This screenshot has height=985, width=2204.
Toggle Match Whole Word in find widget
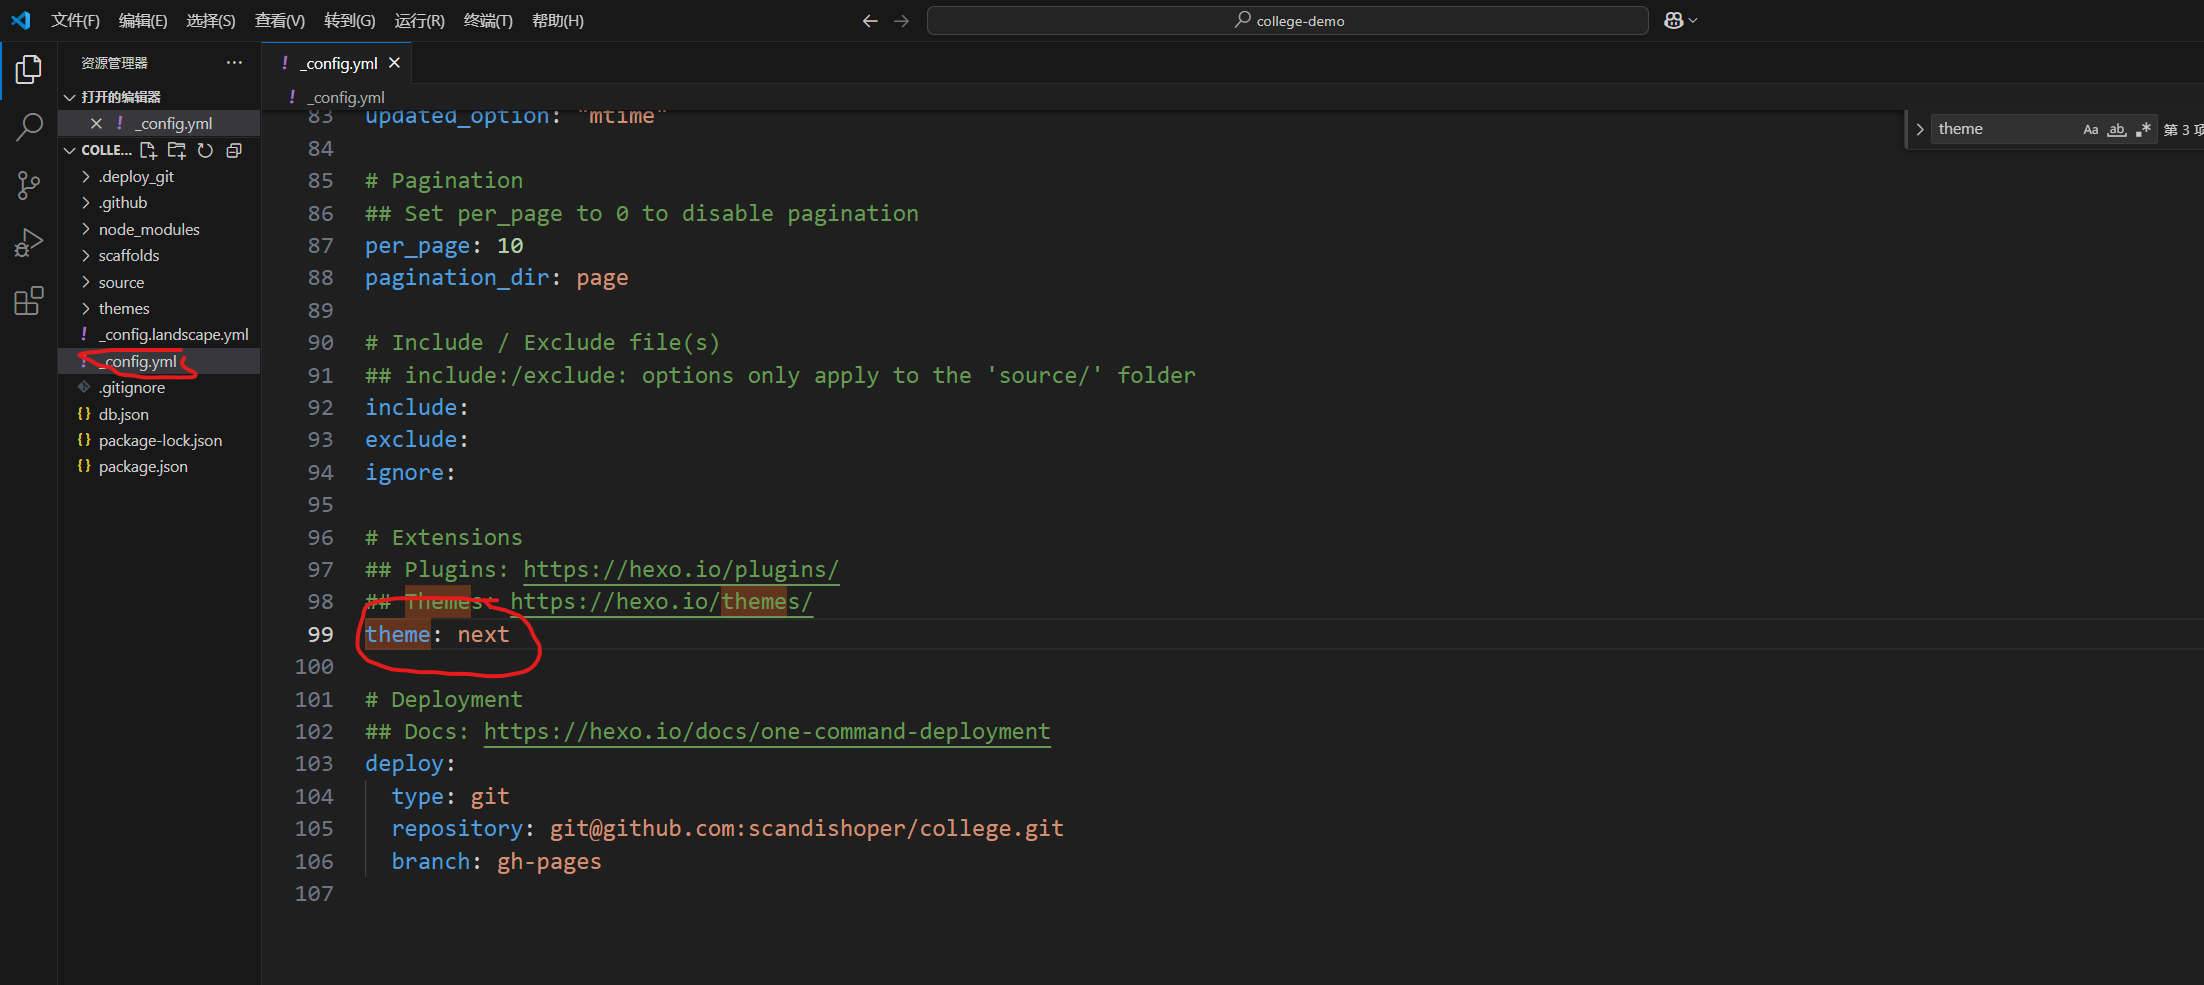click(2116, 129)
